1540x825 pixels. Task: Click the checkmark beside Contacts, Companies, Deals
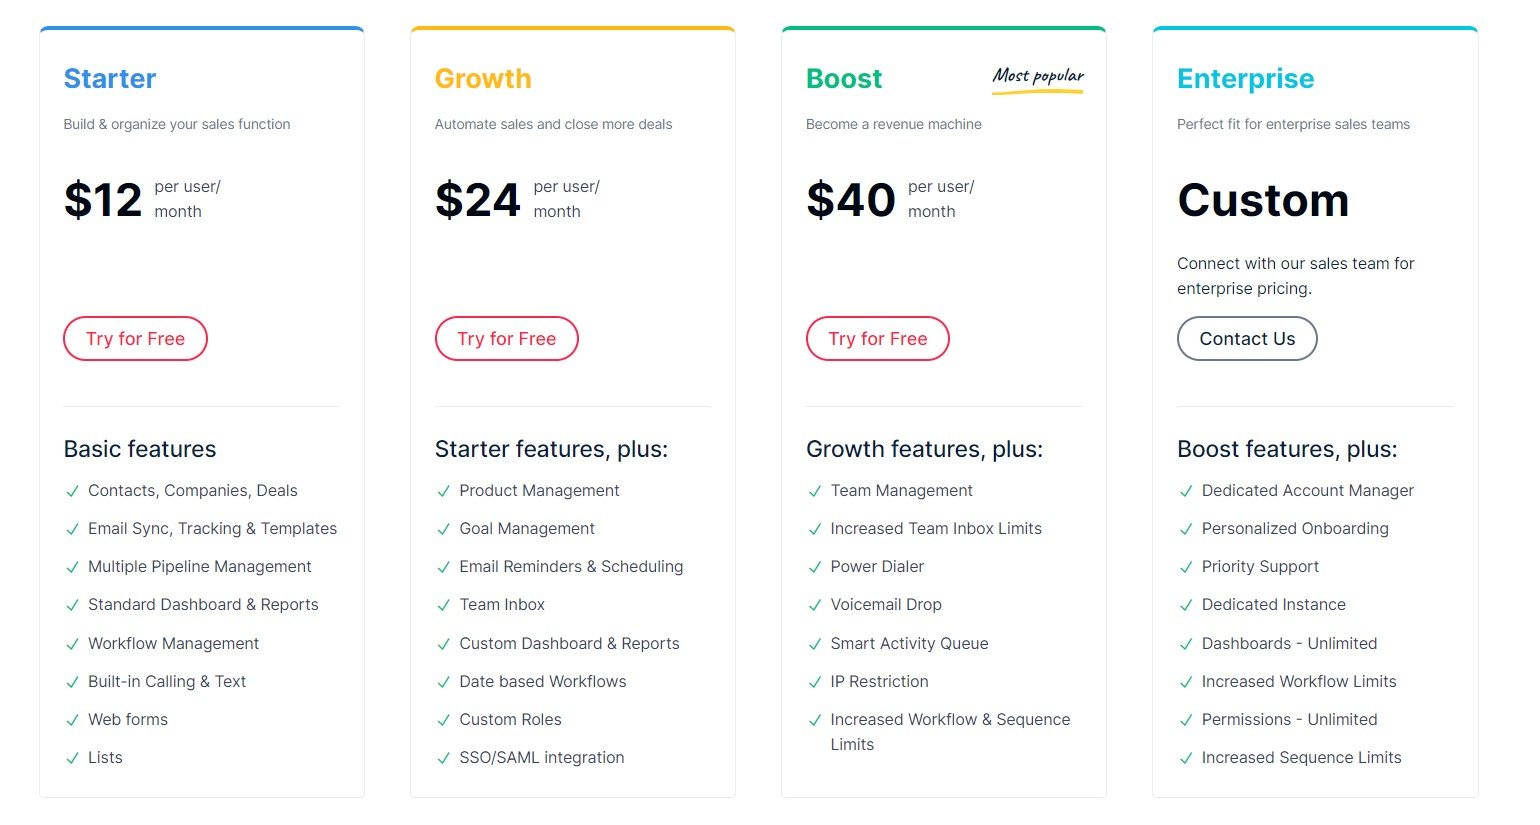72,491
